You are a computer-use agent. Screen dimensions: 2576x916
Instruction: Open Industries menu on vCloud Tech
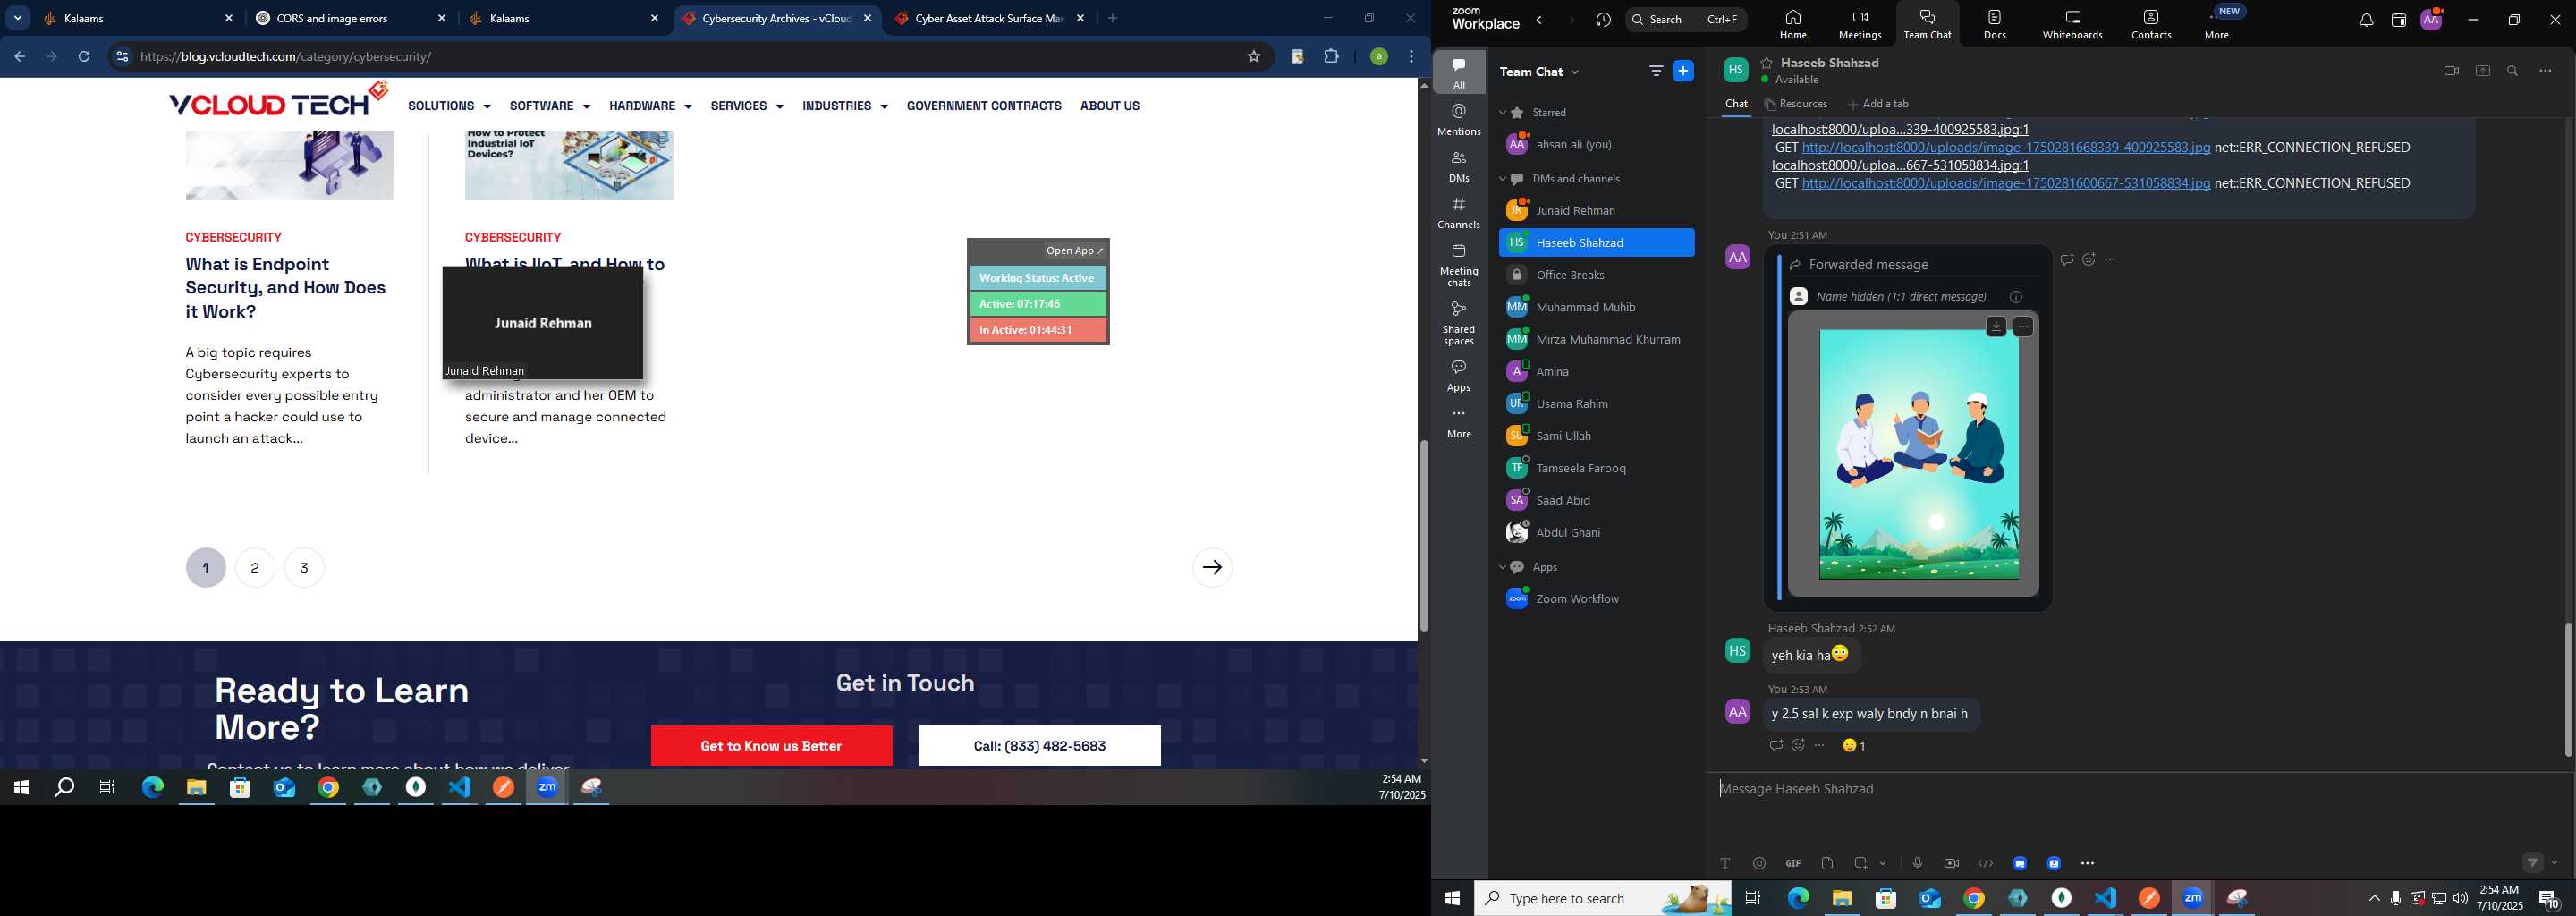[844, 106]
